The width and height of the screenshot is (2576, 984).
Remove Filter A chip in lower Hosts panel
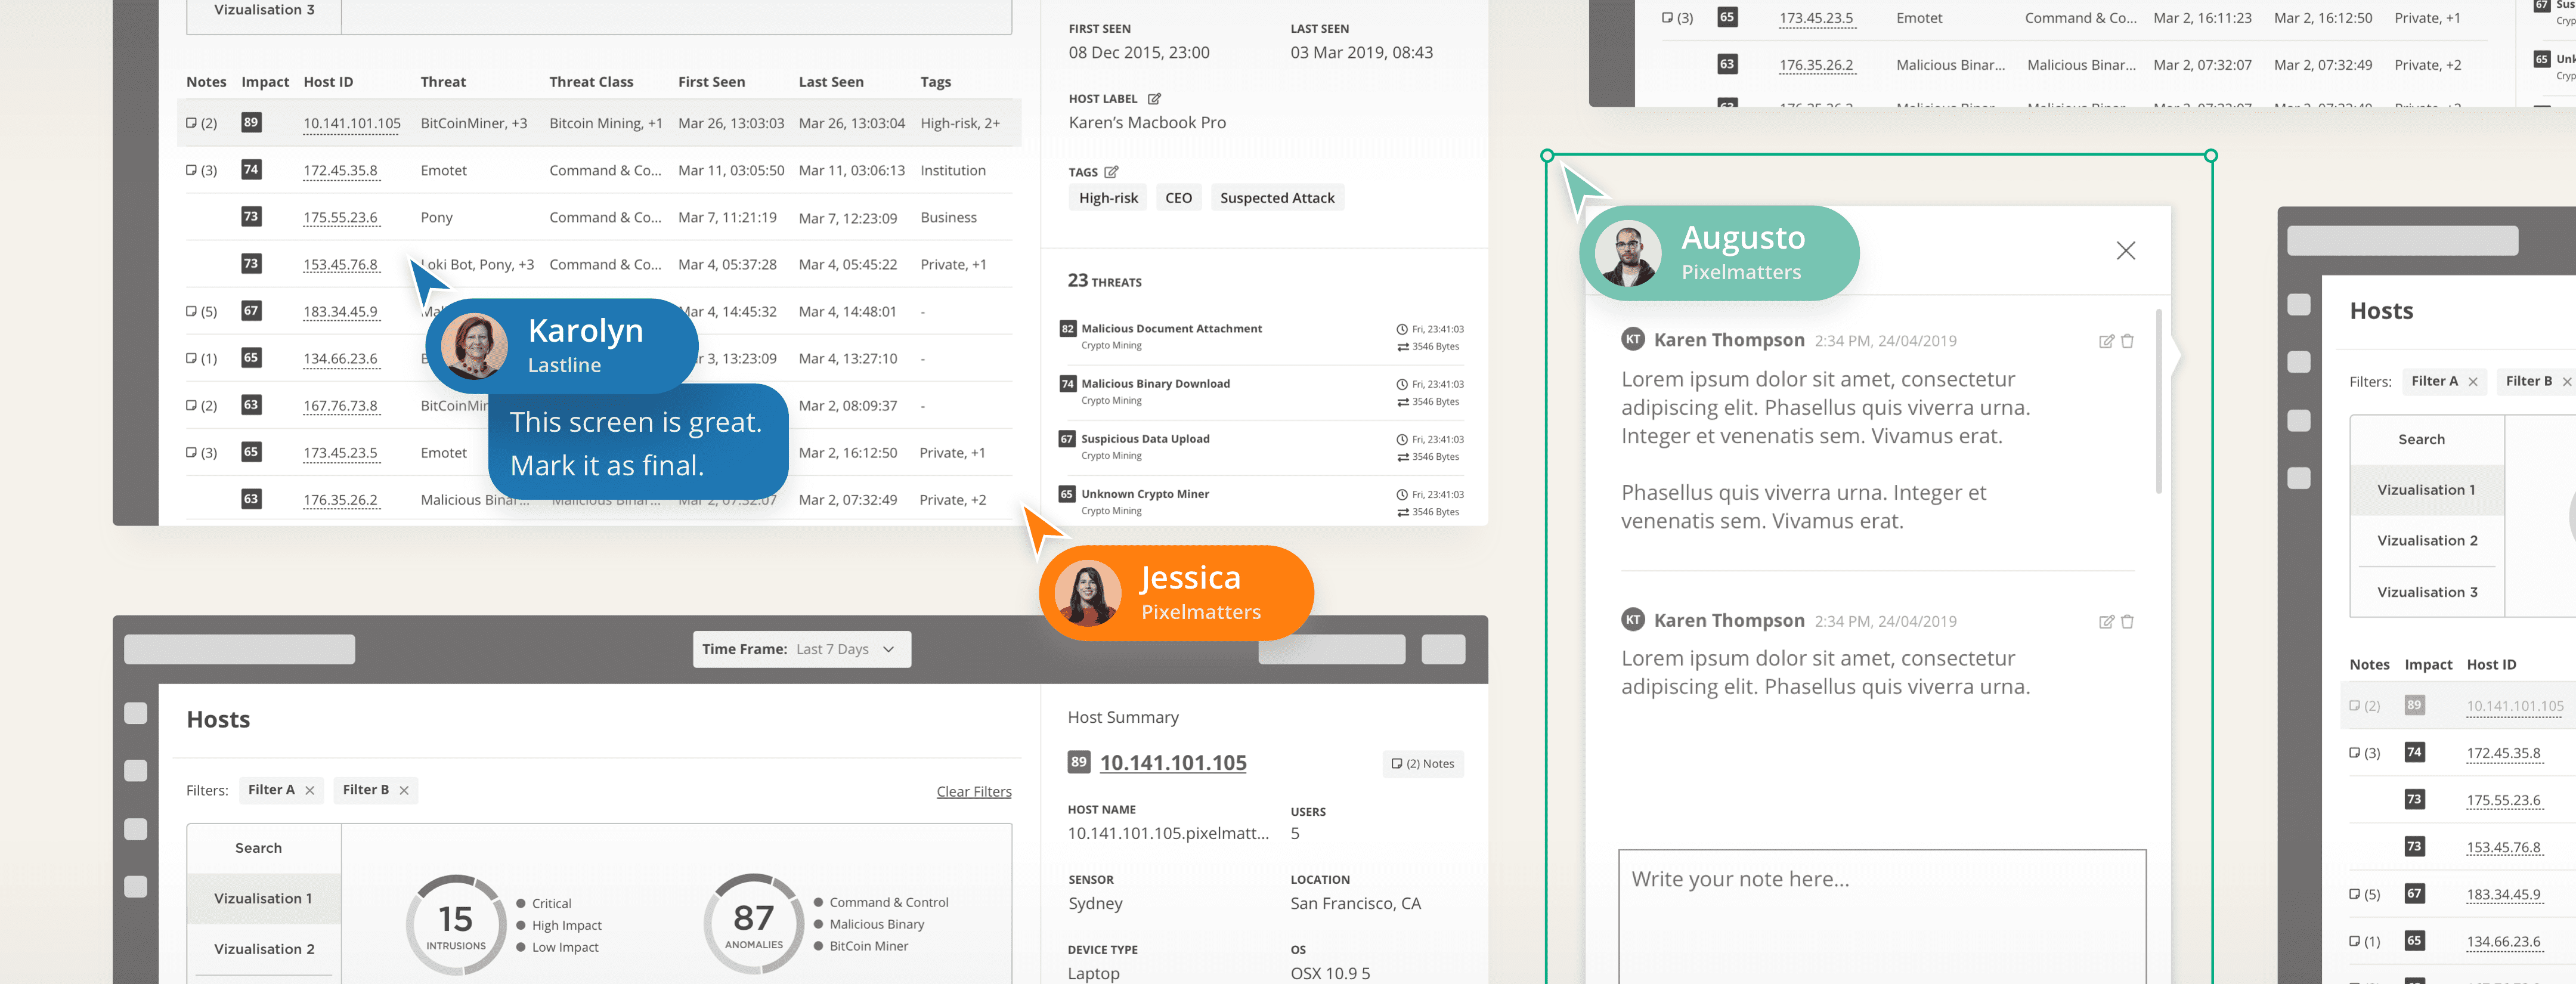(310, 790)
